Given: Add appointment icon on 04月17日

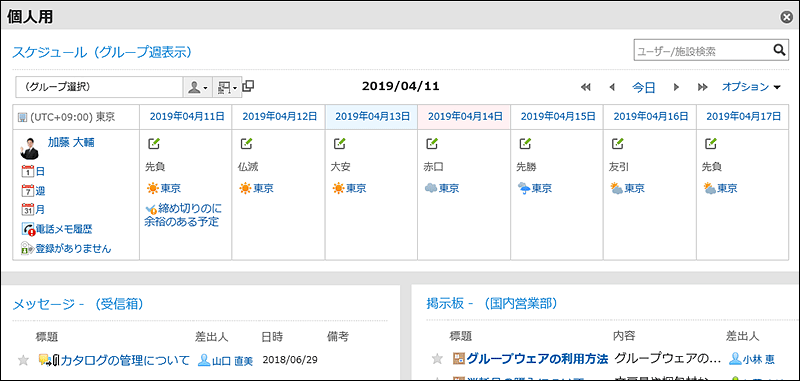Looking at the screenshot, I should tap(711, 144).
